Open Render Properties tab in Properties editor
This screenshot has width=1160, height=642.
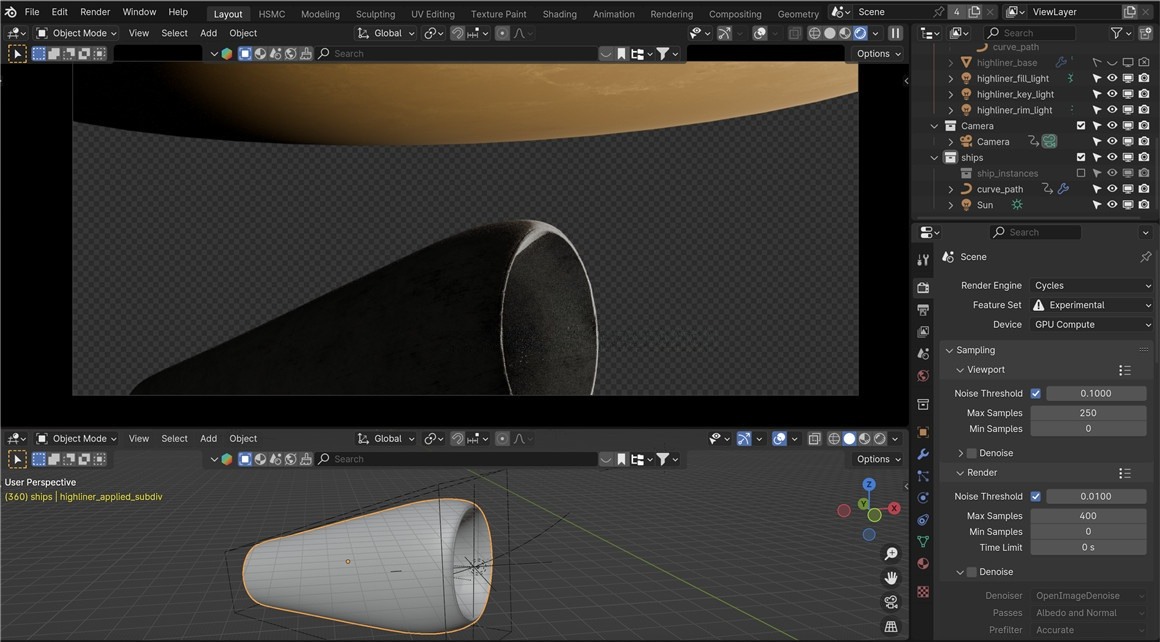click(x=922, y=287)
